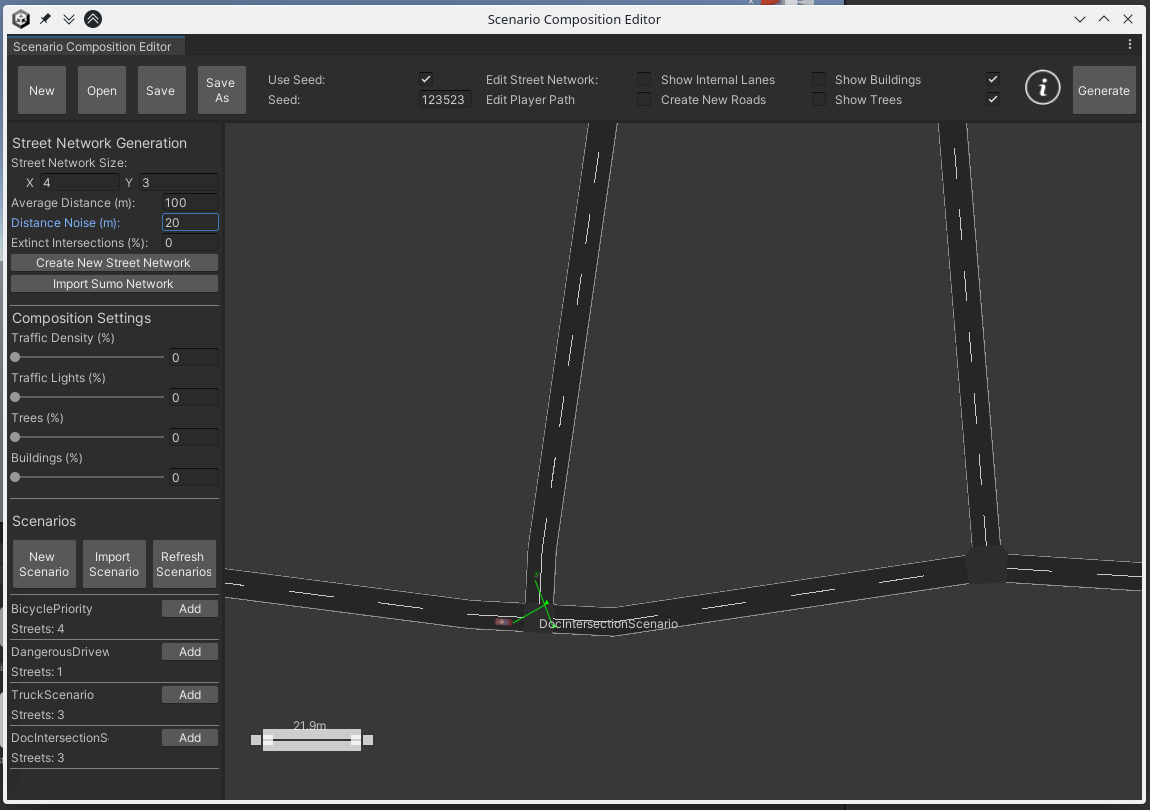Click the green path marker at the intersection
This screenshot has width=1150, height=810.
click(546, 603)
